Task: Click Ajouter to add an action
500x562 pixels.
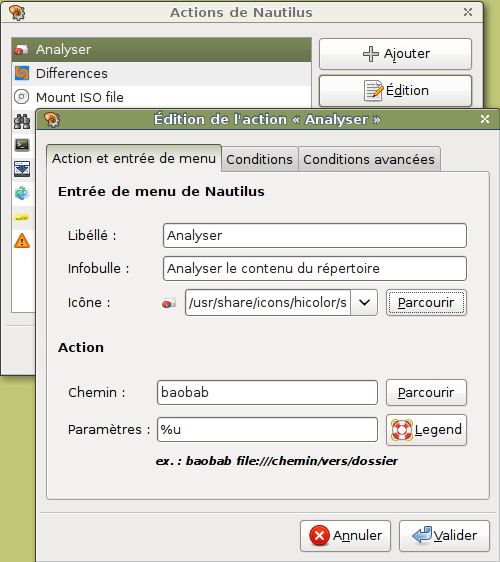Action: [395, 54]
